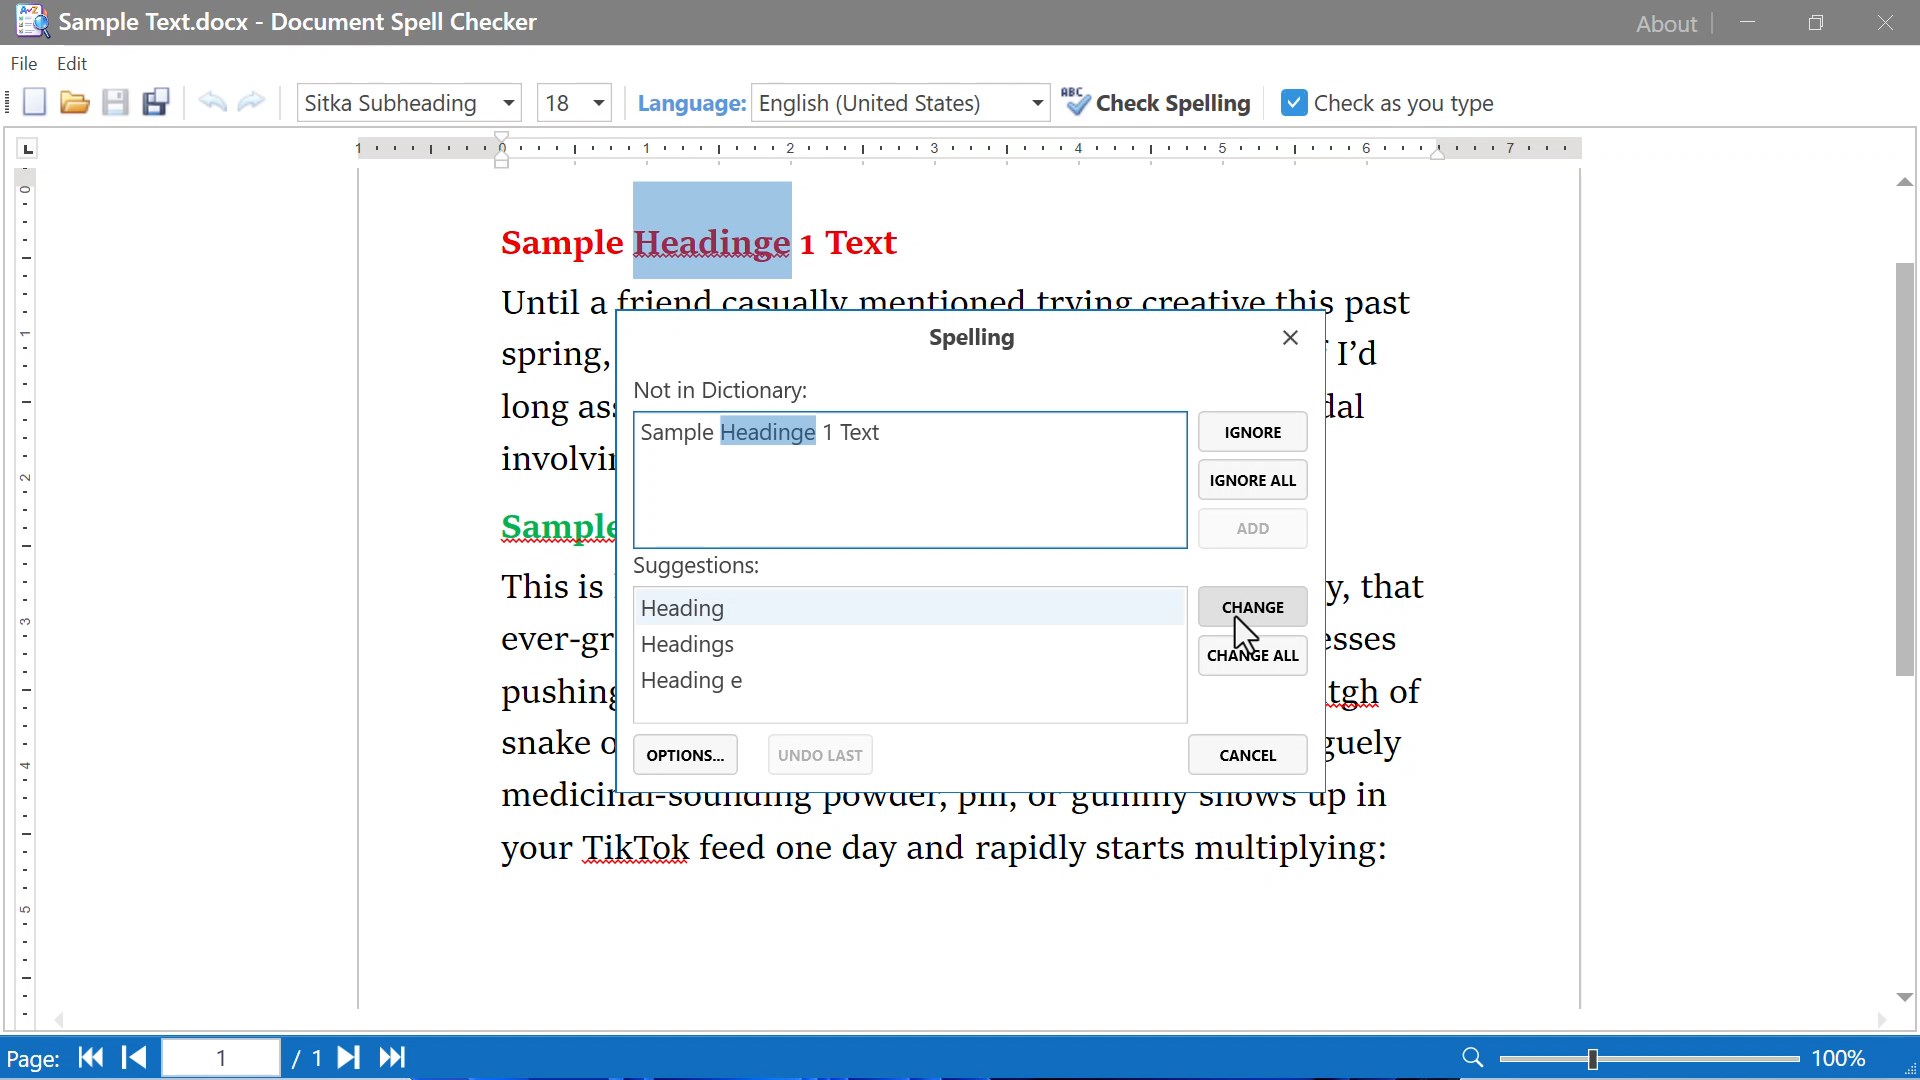The width and height of the screenshot is (1920, 1080).
Task: Go to the next page icon
Action: click(348, 1058)
